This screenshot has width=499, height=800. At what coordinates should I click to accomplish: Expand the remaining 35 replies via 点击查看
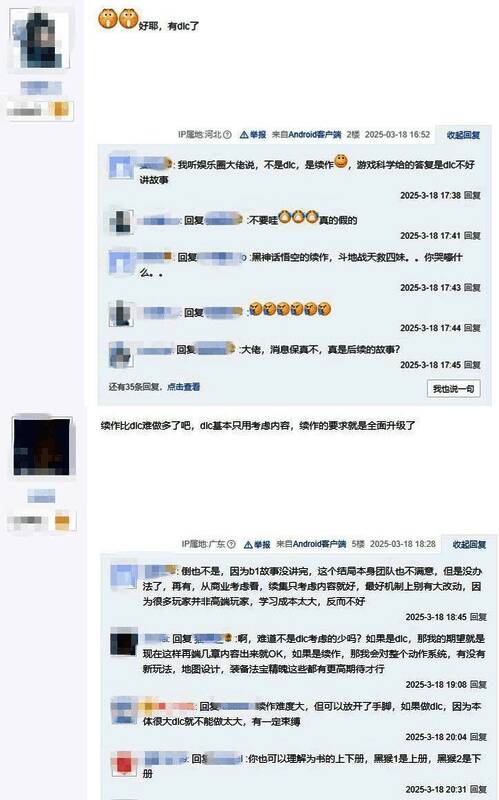click(184, 387)
